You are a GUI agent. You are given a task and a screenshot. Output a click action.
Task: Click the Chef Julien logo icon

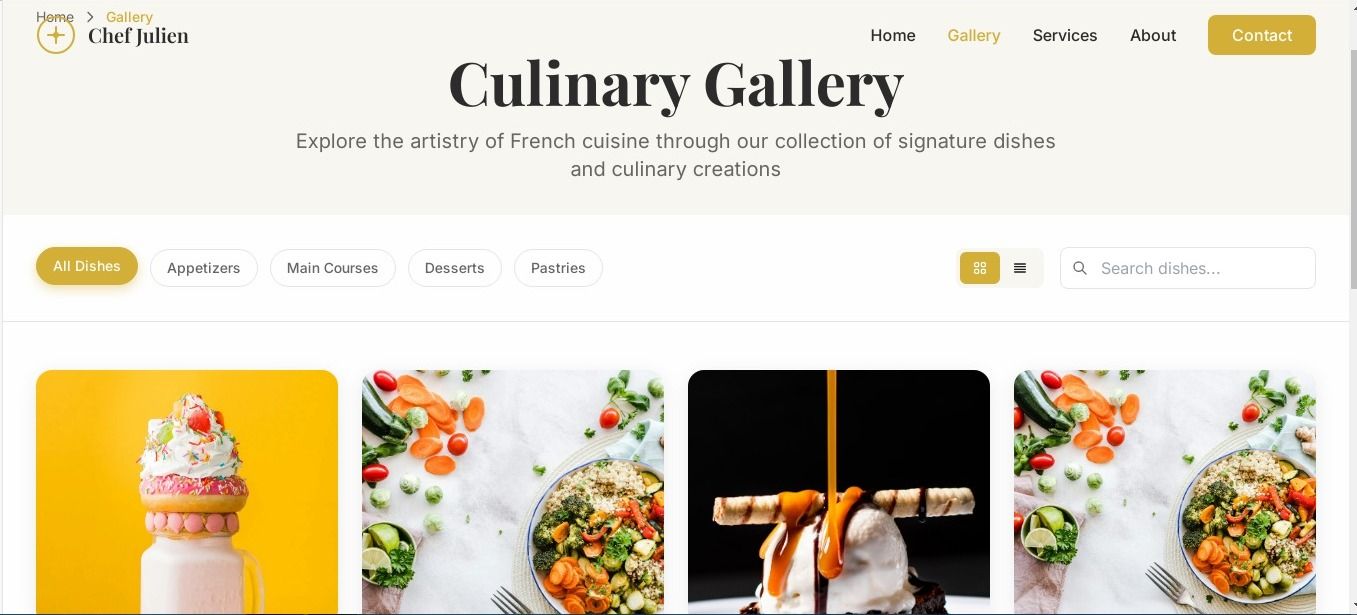[x=56, y=35]
